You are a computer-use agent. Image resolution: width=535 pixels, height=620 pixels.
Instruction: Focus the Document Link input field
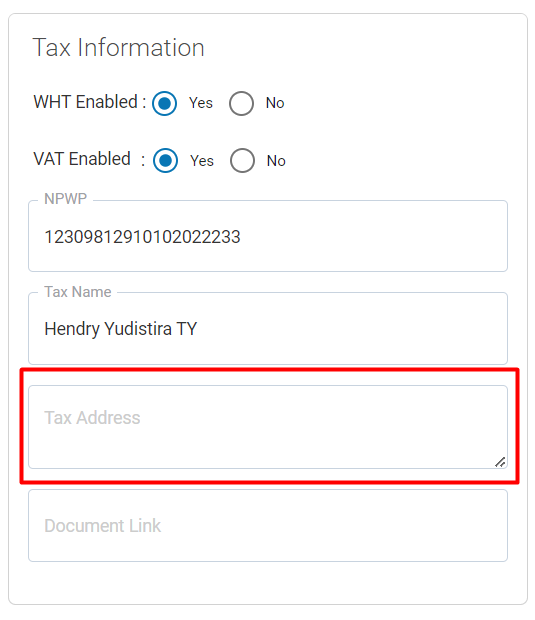(268, 525)
